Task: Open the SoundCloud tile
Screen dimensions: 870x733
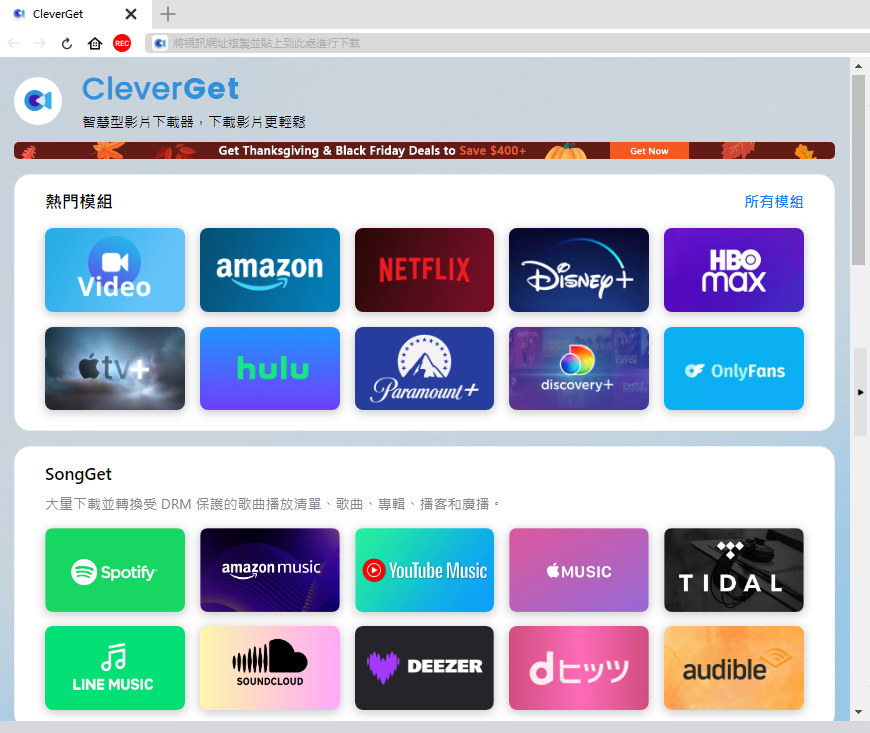Action: pyautogui.click(x=270, y=668)
